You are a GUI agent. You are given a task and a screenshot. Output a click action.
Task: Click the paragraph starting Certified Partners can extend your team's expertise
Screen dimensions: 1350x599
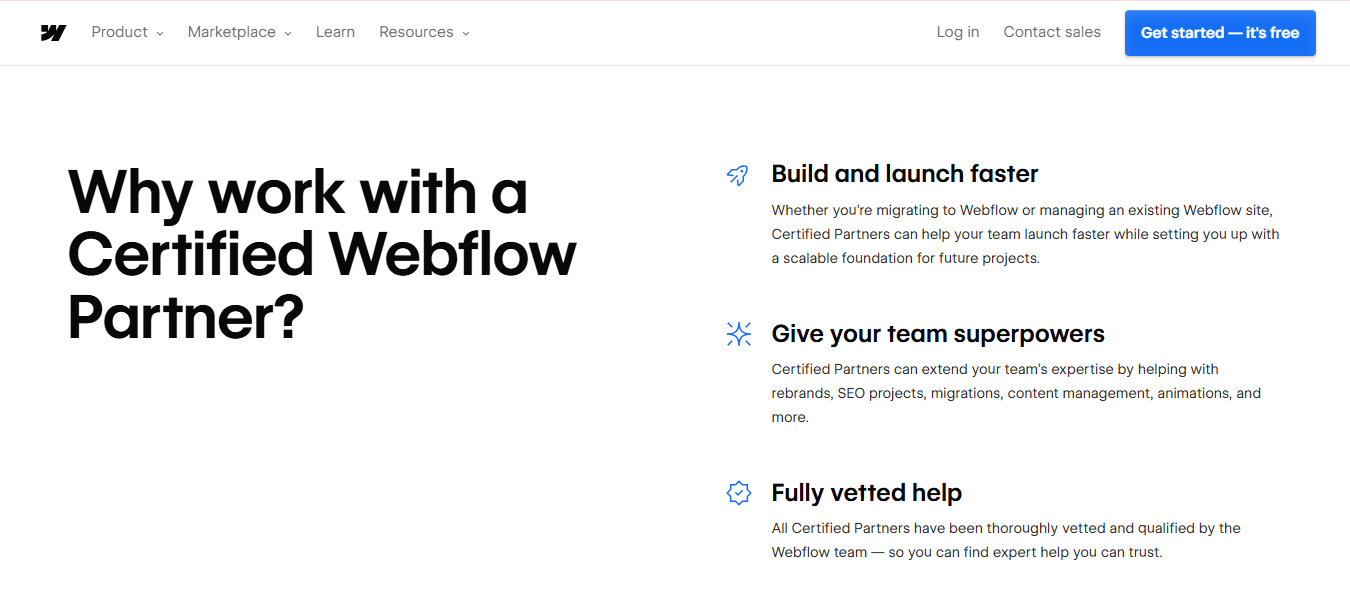(x=1017, y=393)
